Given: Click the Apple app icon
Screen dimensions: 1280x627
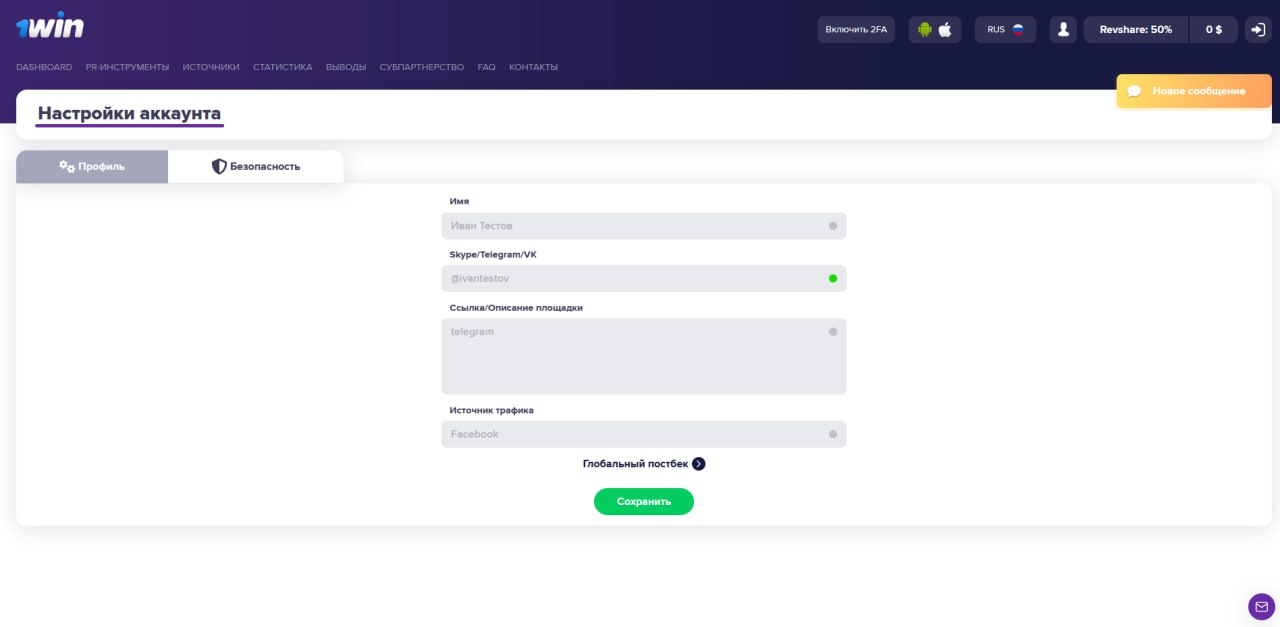Looking at the screenshot, I should click(x=945, y=30).
